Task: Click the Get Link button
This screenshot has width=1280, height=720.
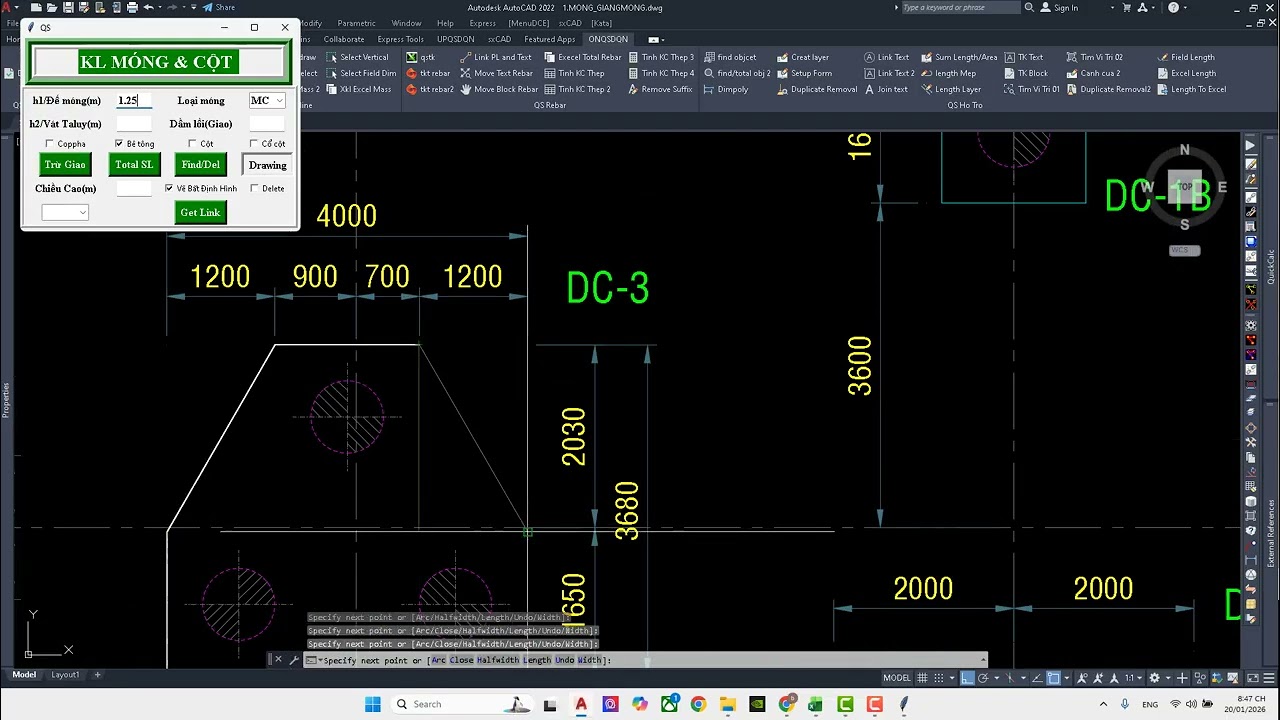Action: coord(200,212)
